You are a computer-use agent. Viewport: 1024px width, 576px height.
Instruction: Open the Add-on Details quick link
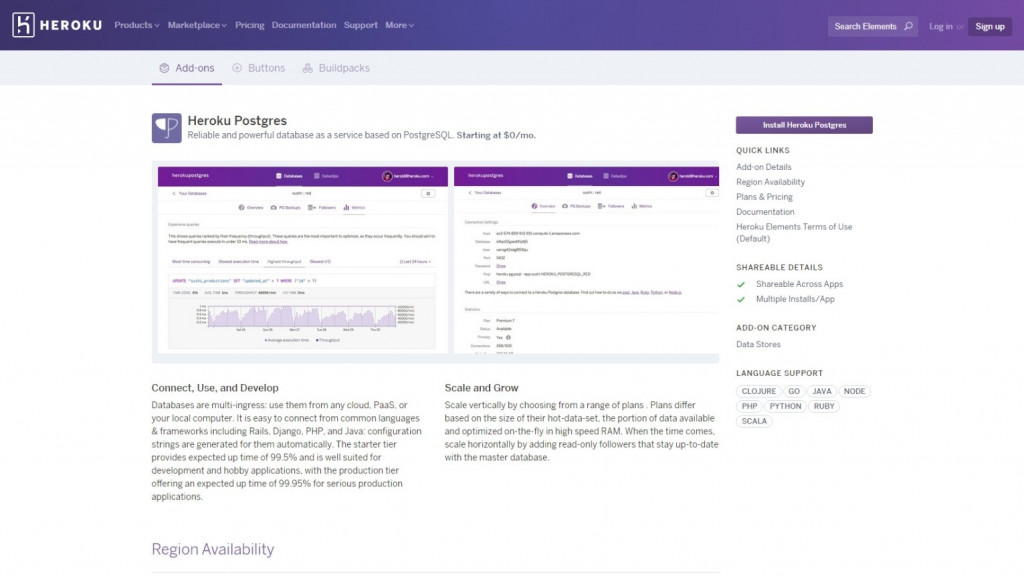[763, 167]
